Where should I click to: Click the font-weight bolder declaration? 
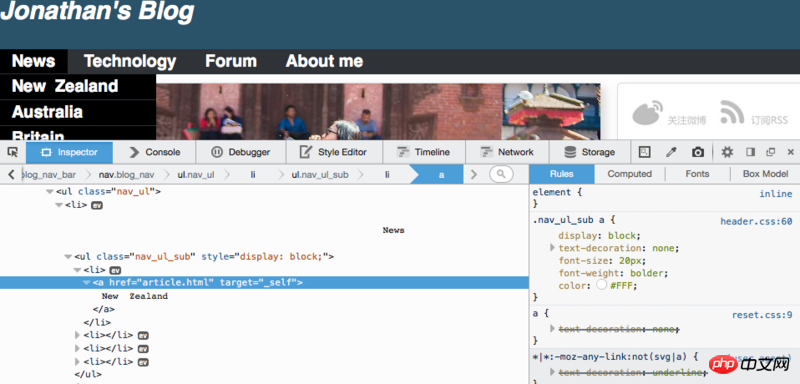coord(613,273)
